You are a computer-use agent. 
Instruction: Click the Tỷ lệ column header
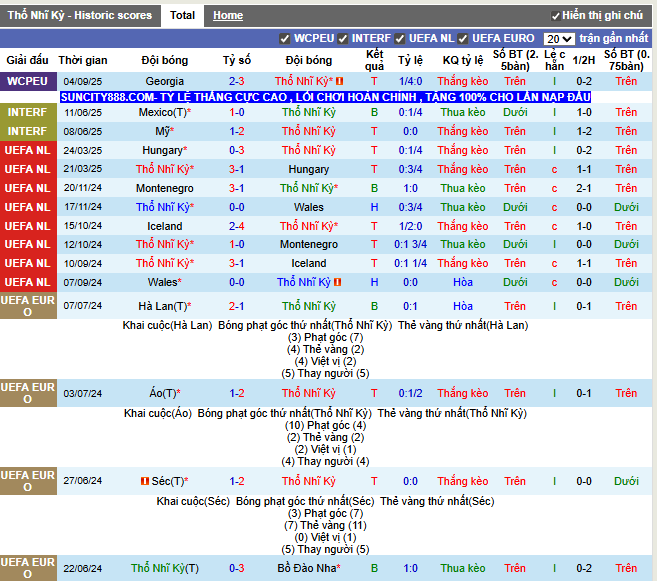point(411,60)
